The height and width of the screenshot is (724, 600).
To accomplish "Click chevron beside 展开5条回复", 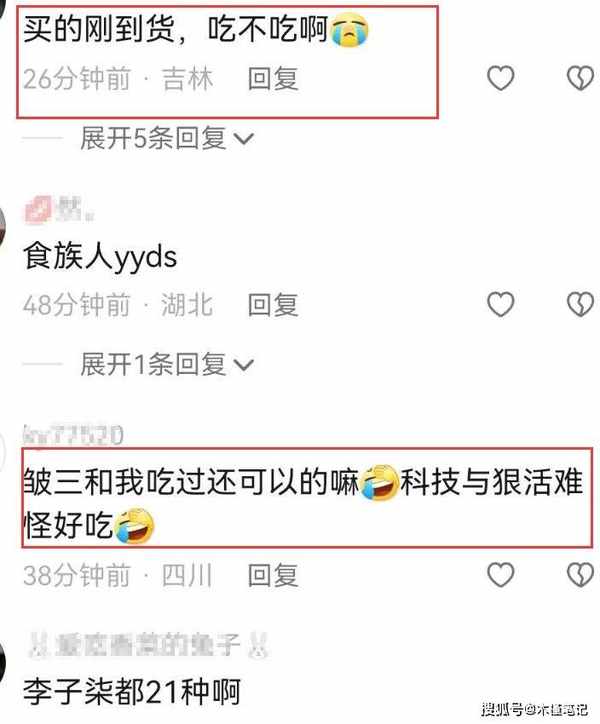I will click(x=244, y=139).
